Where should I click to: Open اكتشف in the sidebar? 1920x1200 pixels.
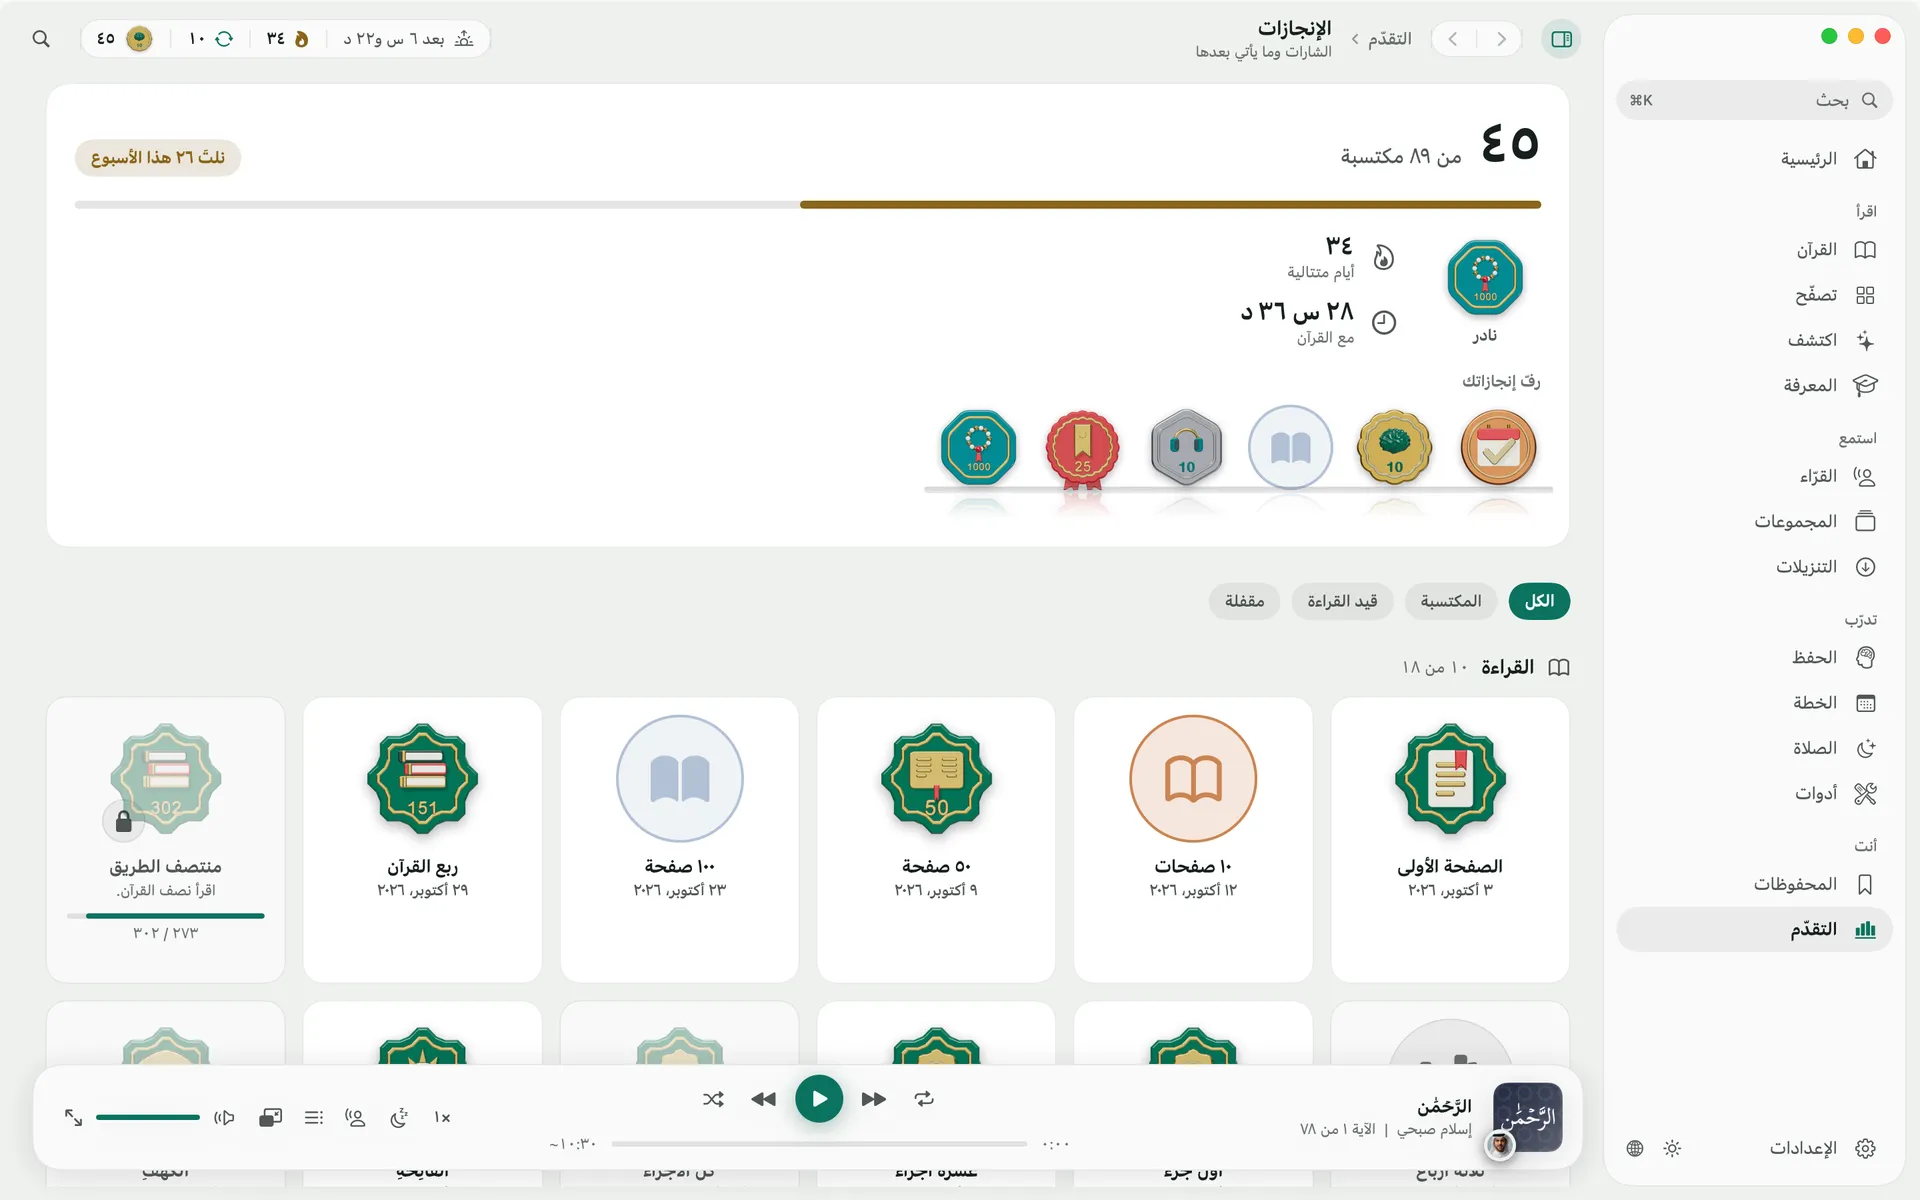[x=1754, y=340]
